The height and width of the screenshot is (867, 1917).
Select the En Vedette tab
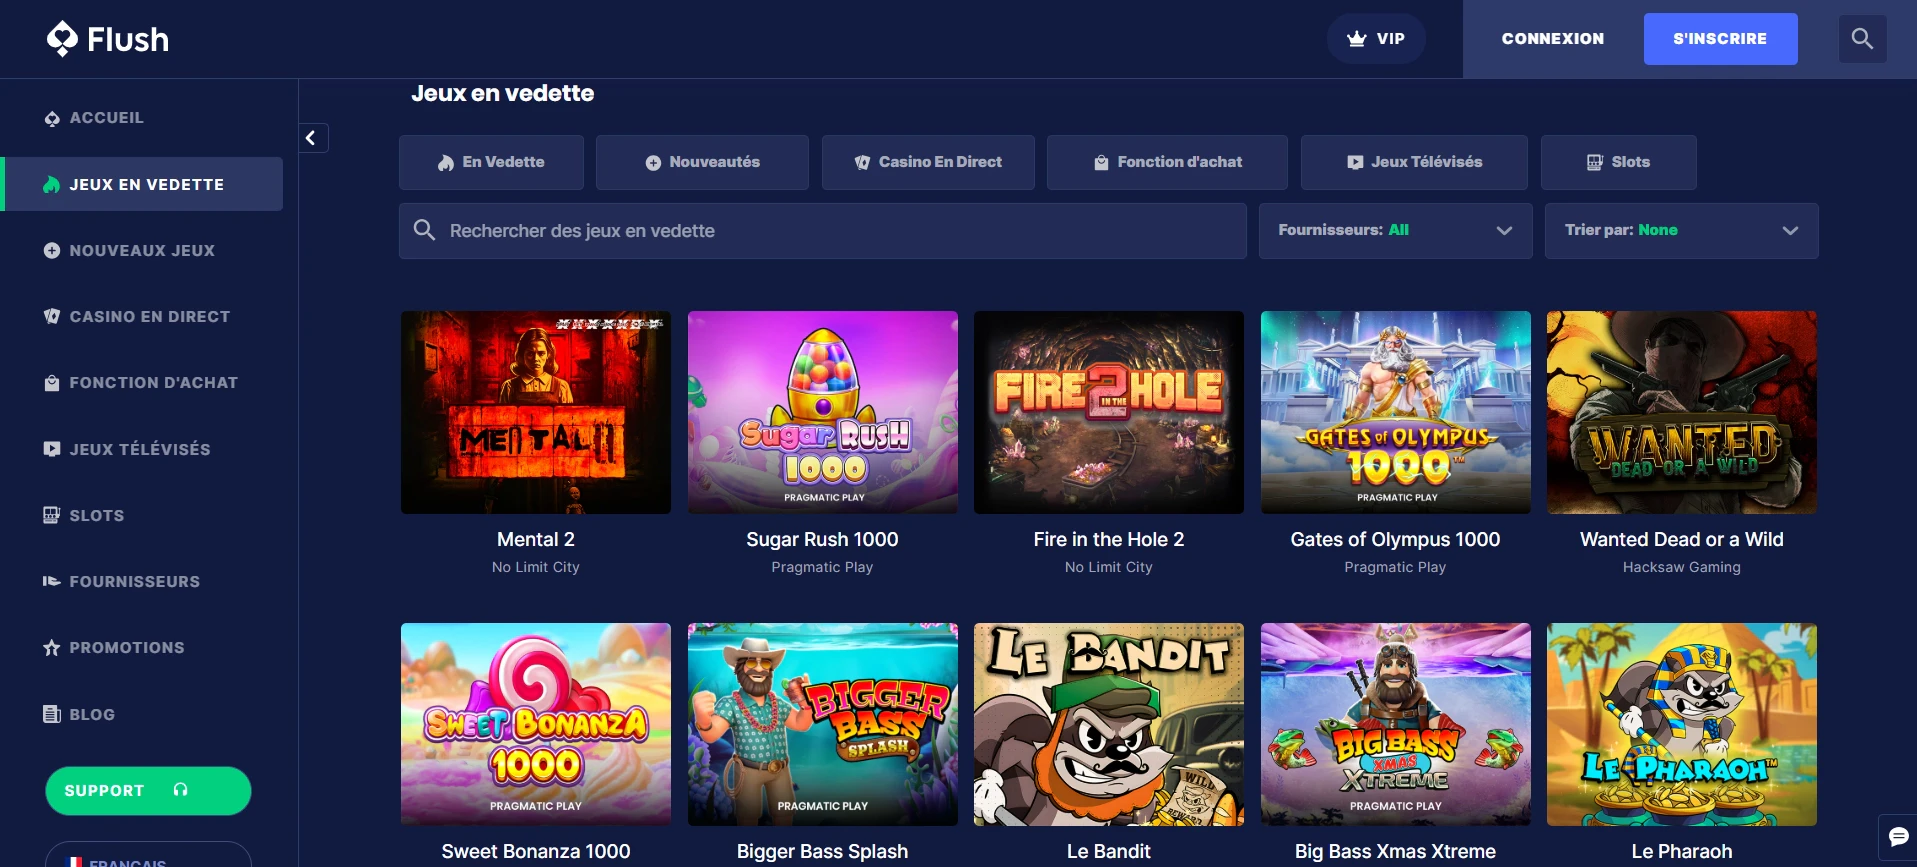tap(491, 162)
